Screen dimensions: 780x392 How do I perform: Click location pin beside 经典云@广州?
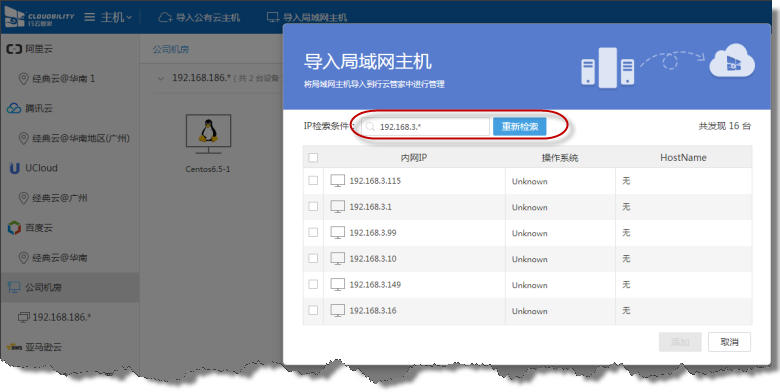23,198
